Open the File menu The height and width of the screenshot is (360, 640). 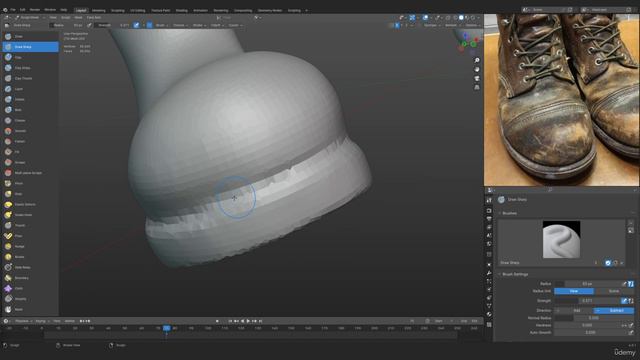tap(13, 10)
